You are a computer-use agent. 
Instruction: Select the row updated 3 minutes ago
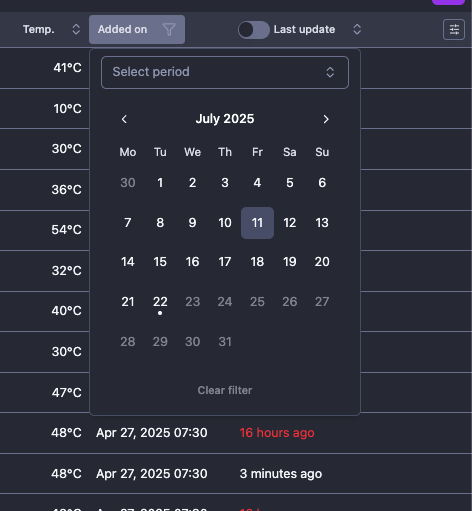pos(236,474)
